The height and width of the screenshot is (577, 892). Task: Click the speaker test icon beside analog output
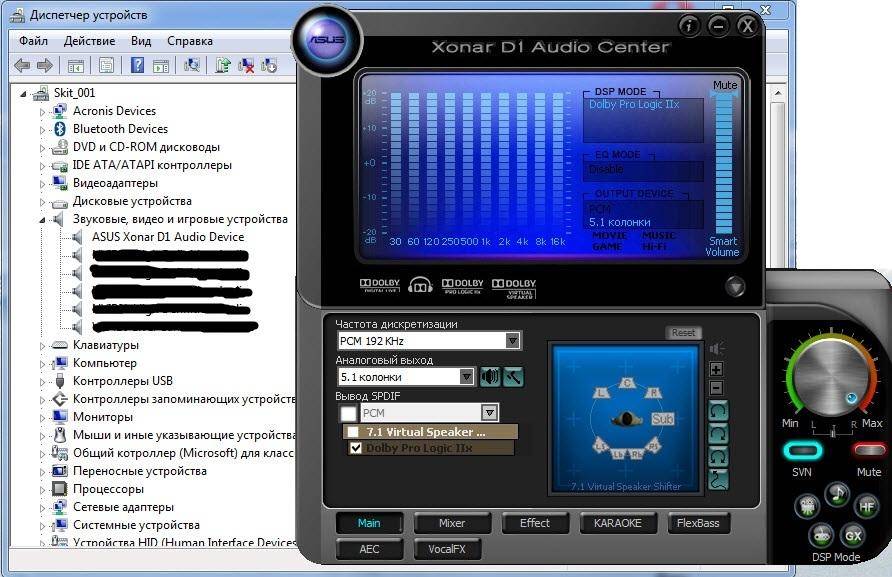click(490, 377)
